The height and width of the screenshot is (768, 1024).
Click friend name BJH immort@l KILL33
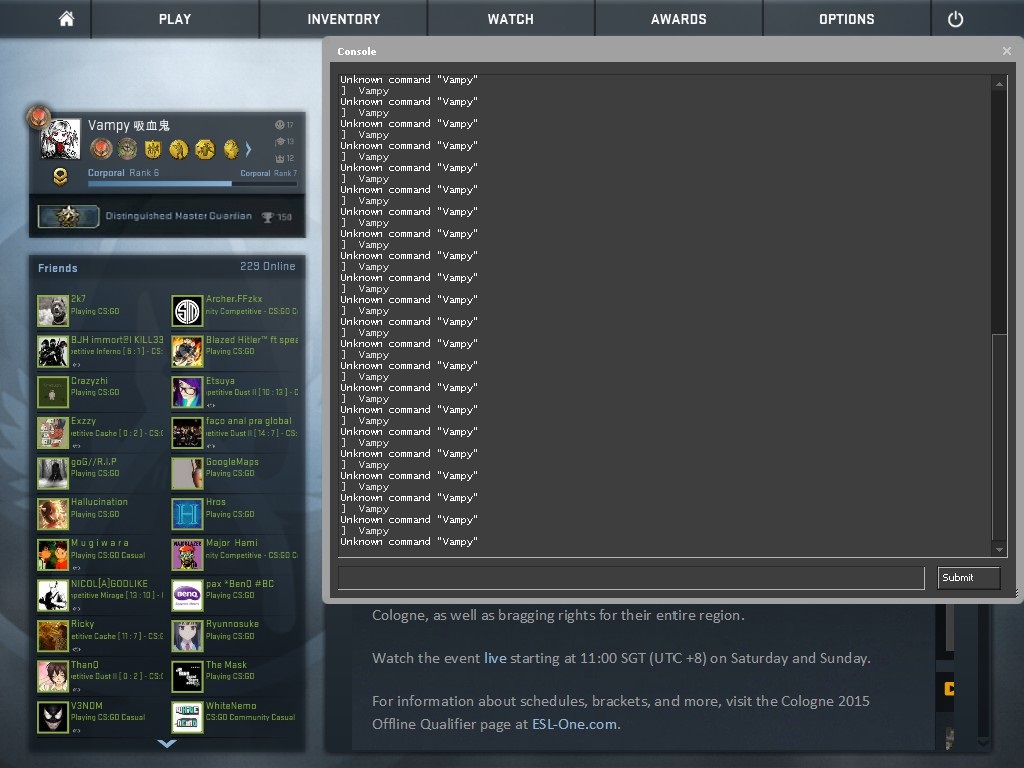pos(117,340)
